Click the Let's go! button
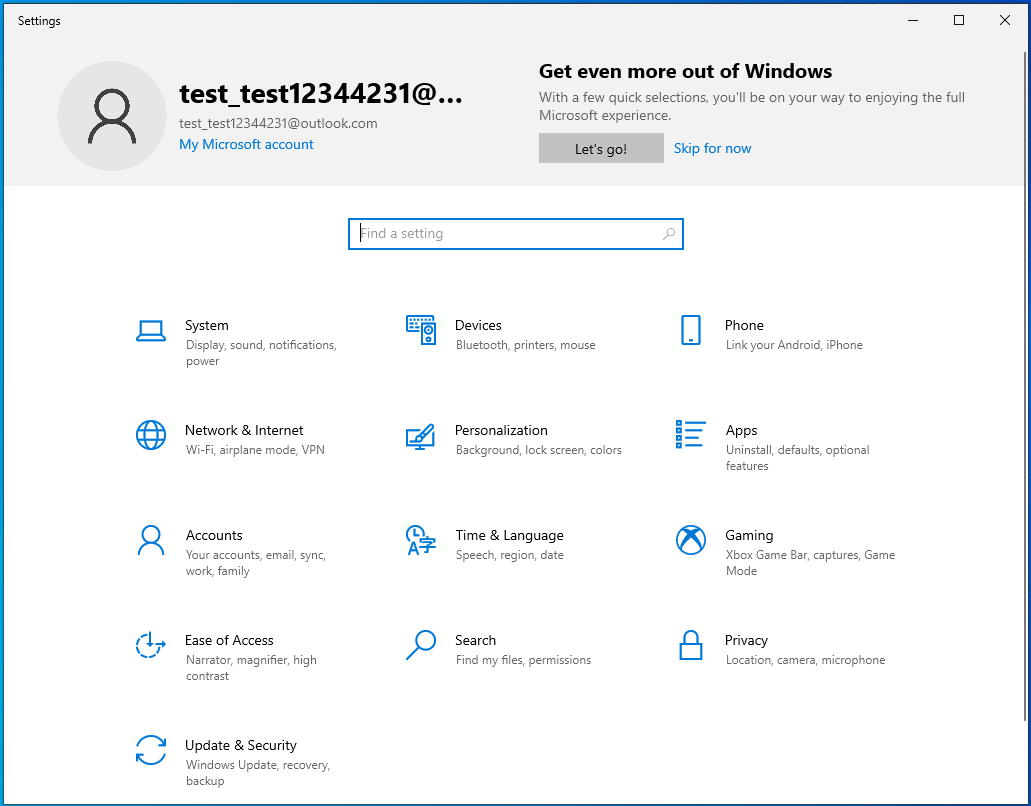The height and width of the screenshot is (806, 1031). click(601, 148)
